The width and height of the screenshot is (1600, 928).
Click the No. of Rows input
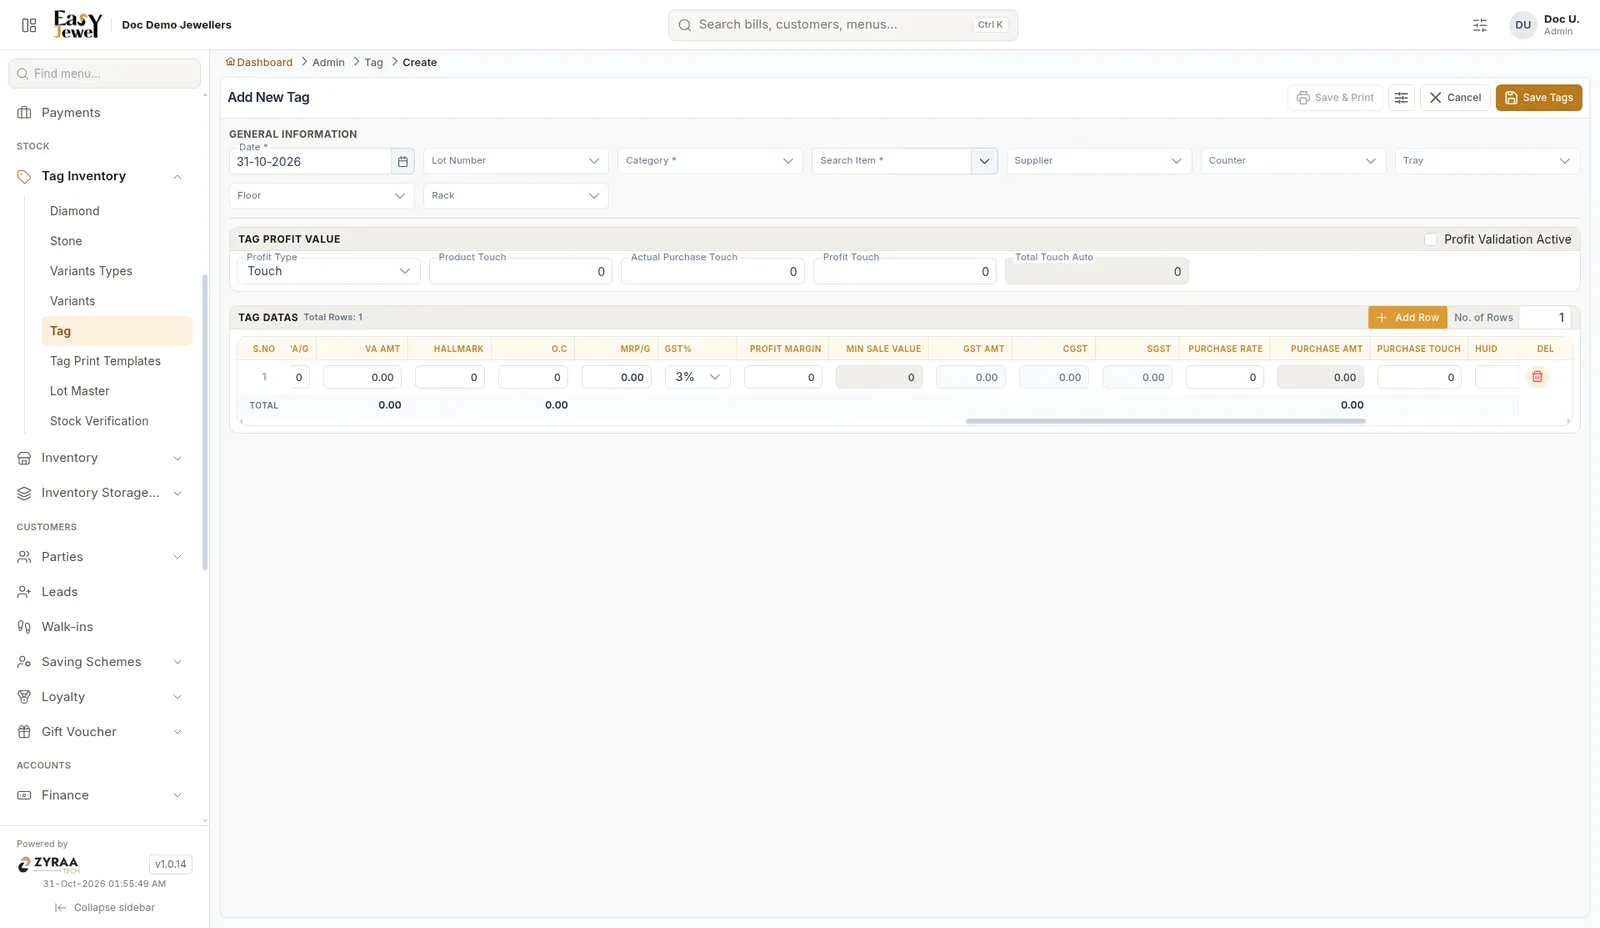(1545, 317)
